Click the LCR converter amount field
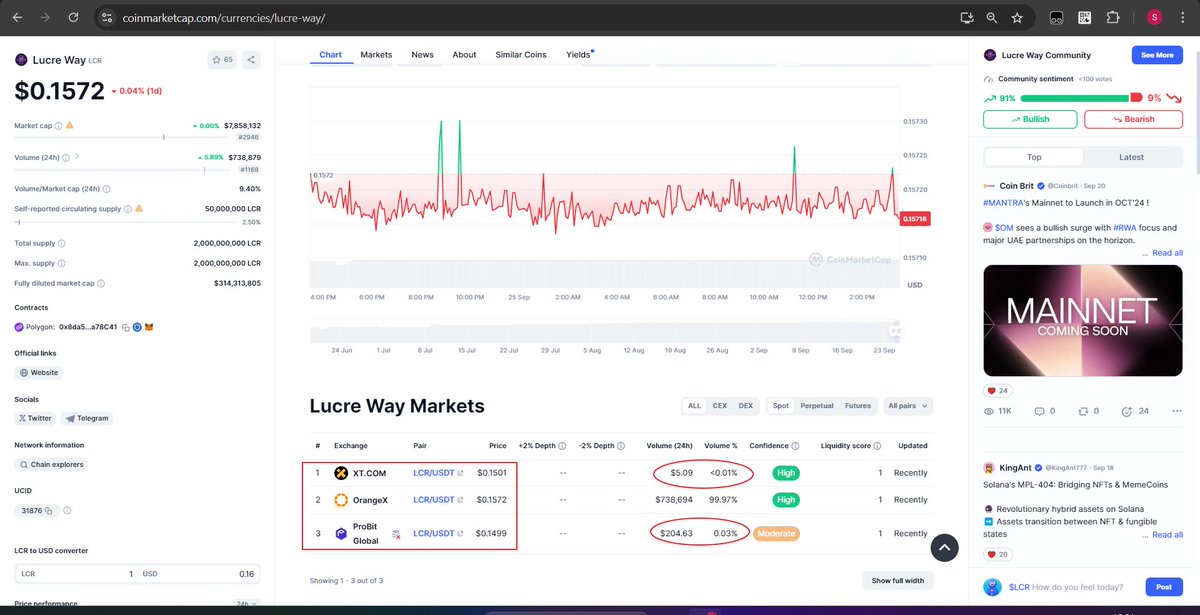 76,574
